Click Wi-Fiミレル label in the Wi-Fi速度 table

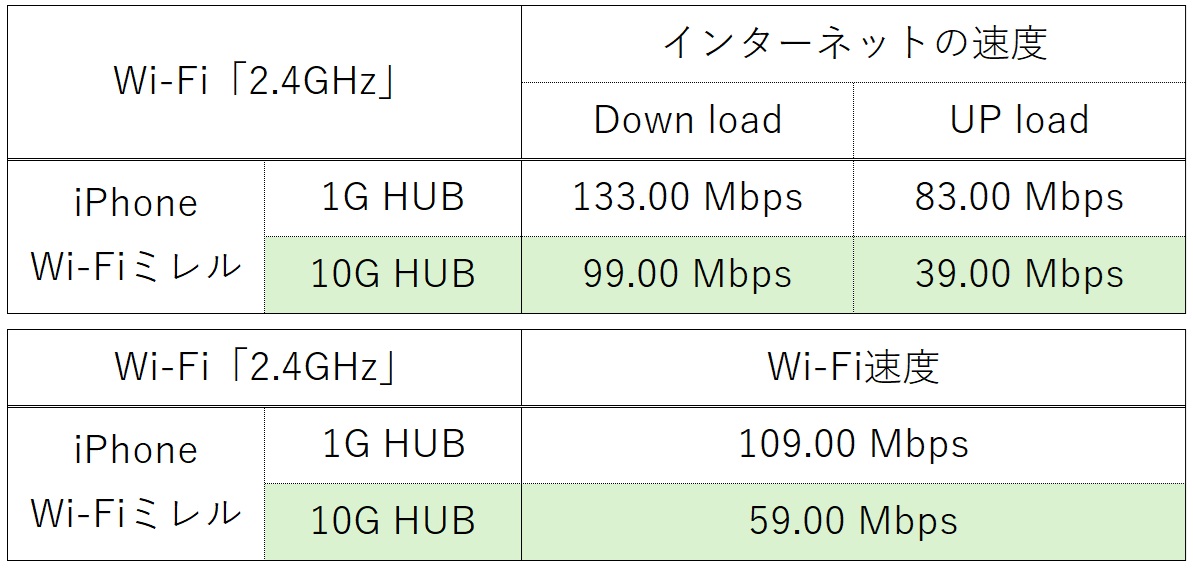coord(136,514)
